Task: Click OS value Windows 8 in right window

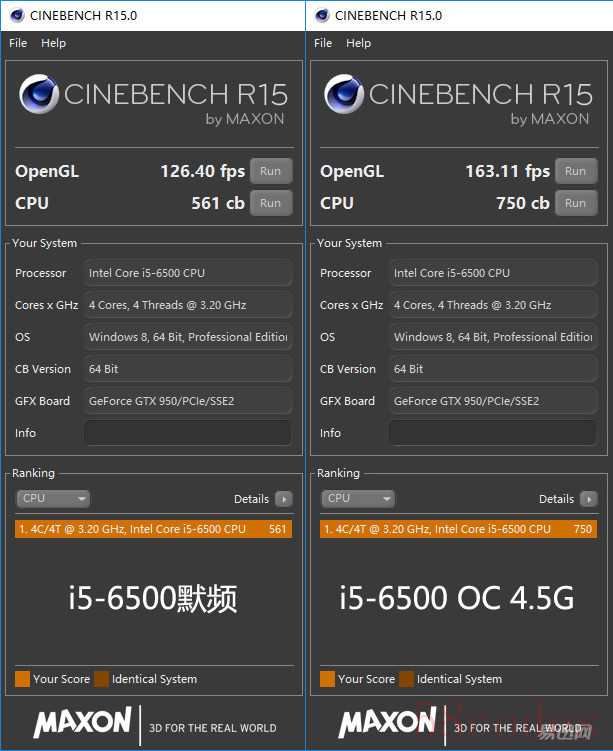Action: click(x=493, y=337)
